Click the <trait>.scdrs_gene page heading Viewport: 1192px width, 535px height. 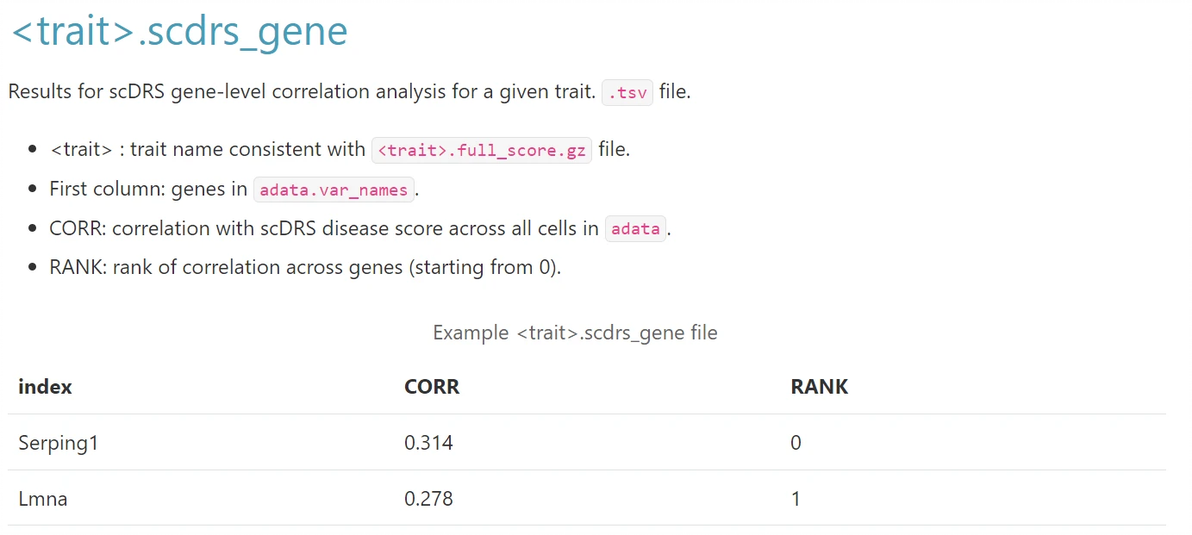point(179,31)
